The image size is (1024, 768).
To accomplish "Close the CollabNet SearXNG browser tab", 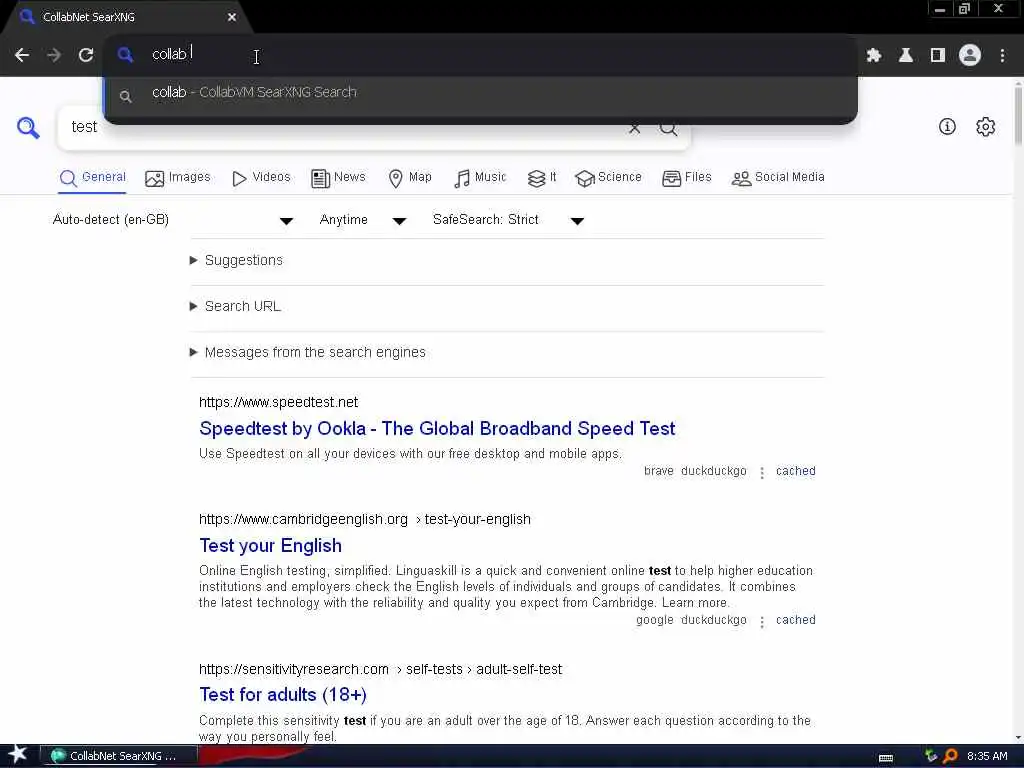I will pos(232,17).
